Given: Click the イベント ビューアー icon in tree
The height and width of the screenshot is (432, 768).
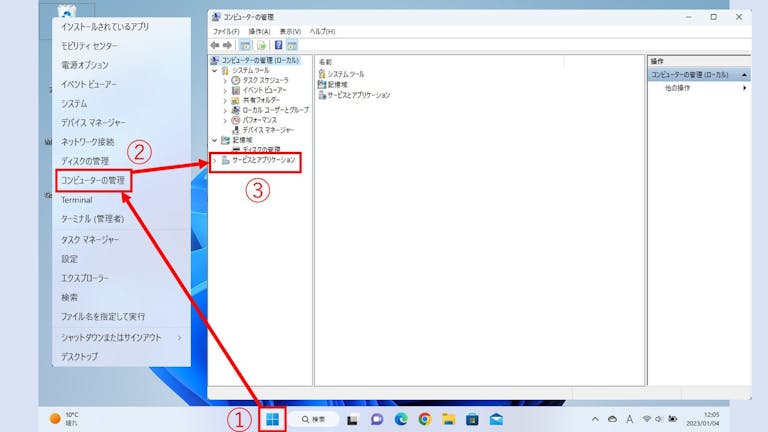Looking at the screenshot, I should pos(236,90).
